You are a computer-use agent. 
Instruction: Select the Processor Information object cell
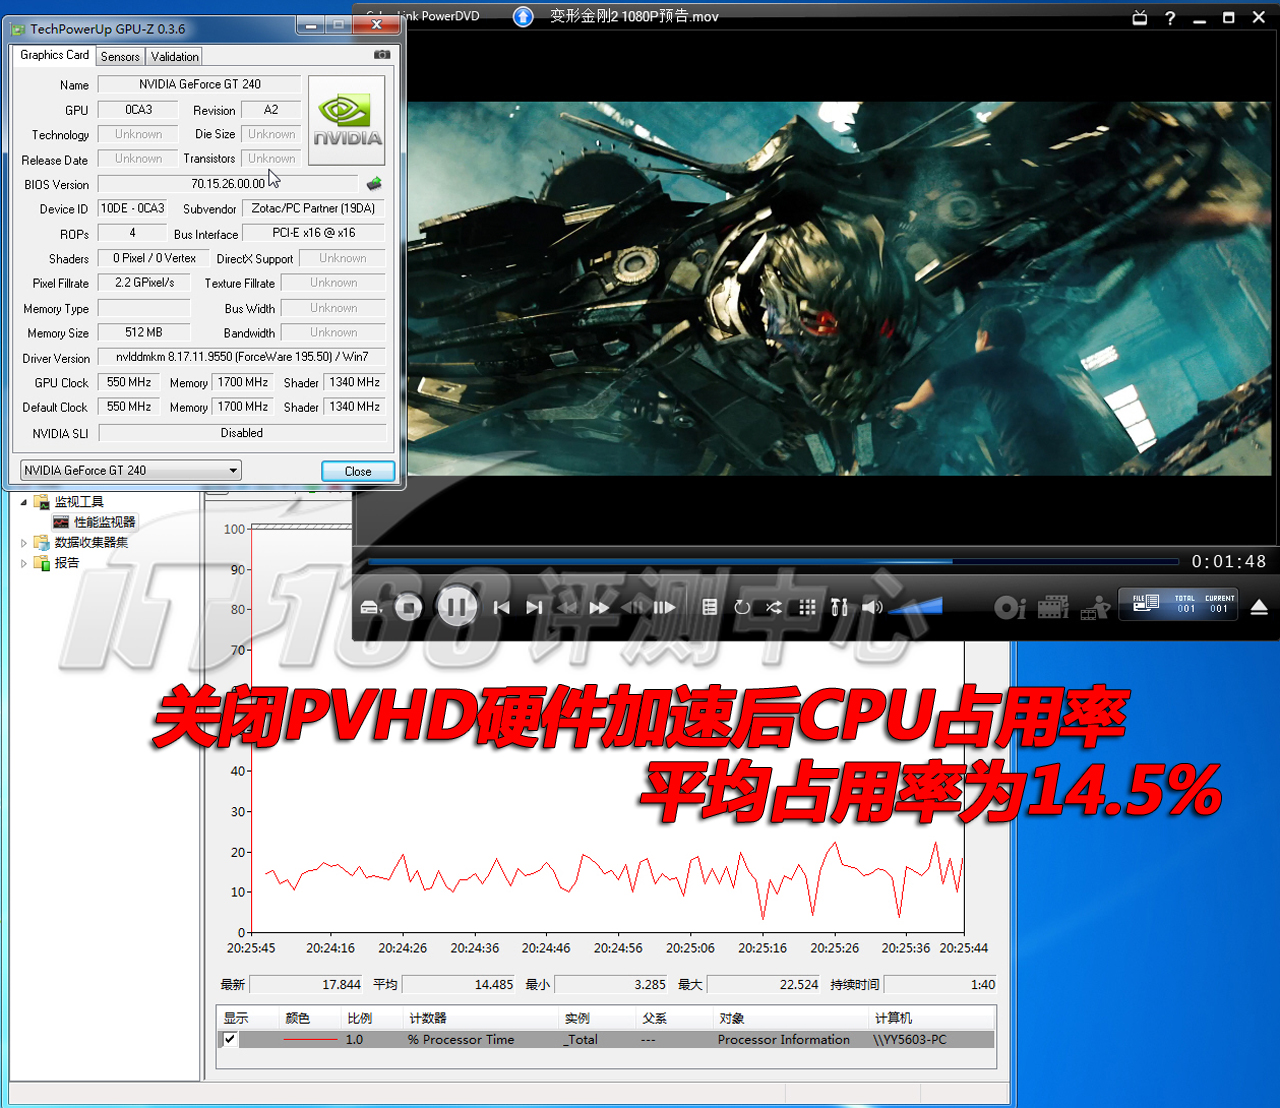click(x=784, y=1040)
